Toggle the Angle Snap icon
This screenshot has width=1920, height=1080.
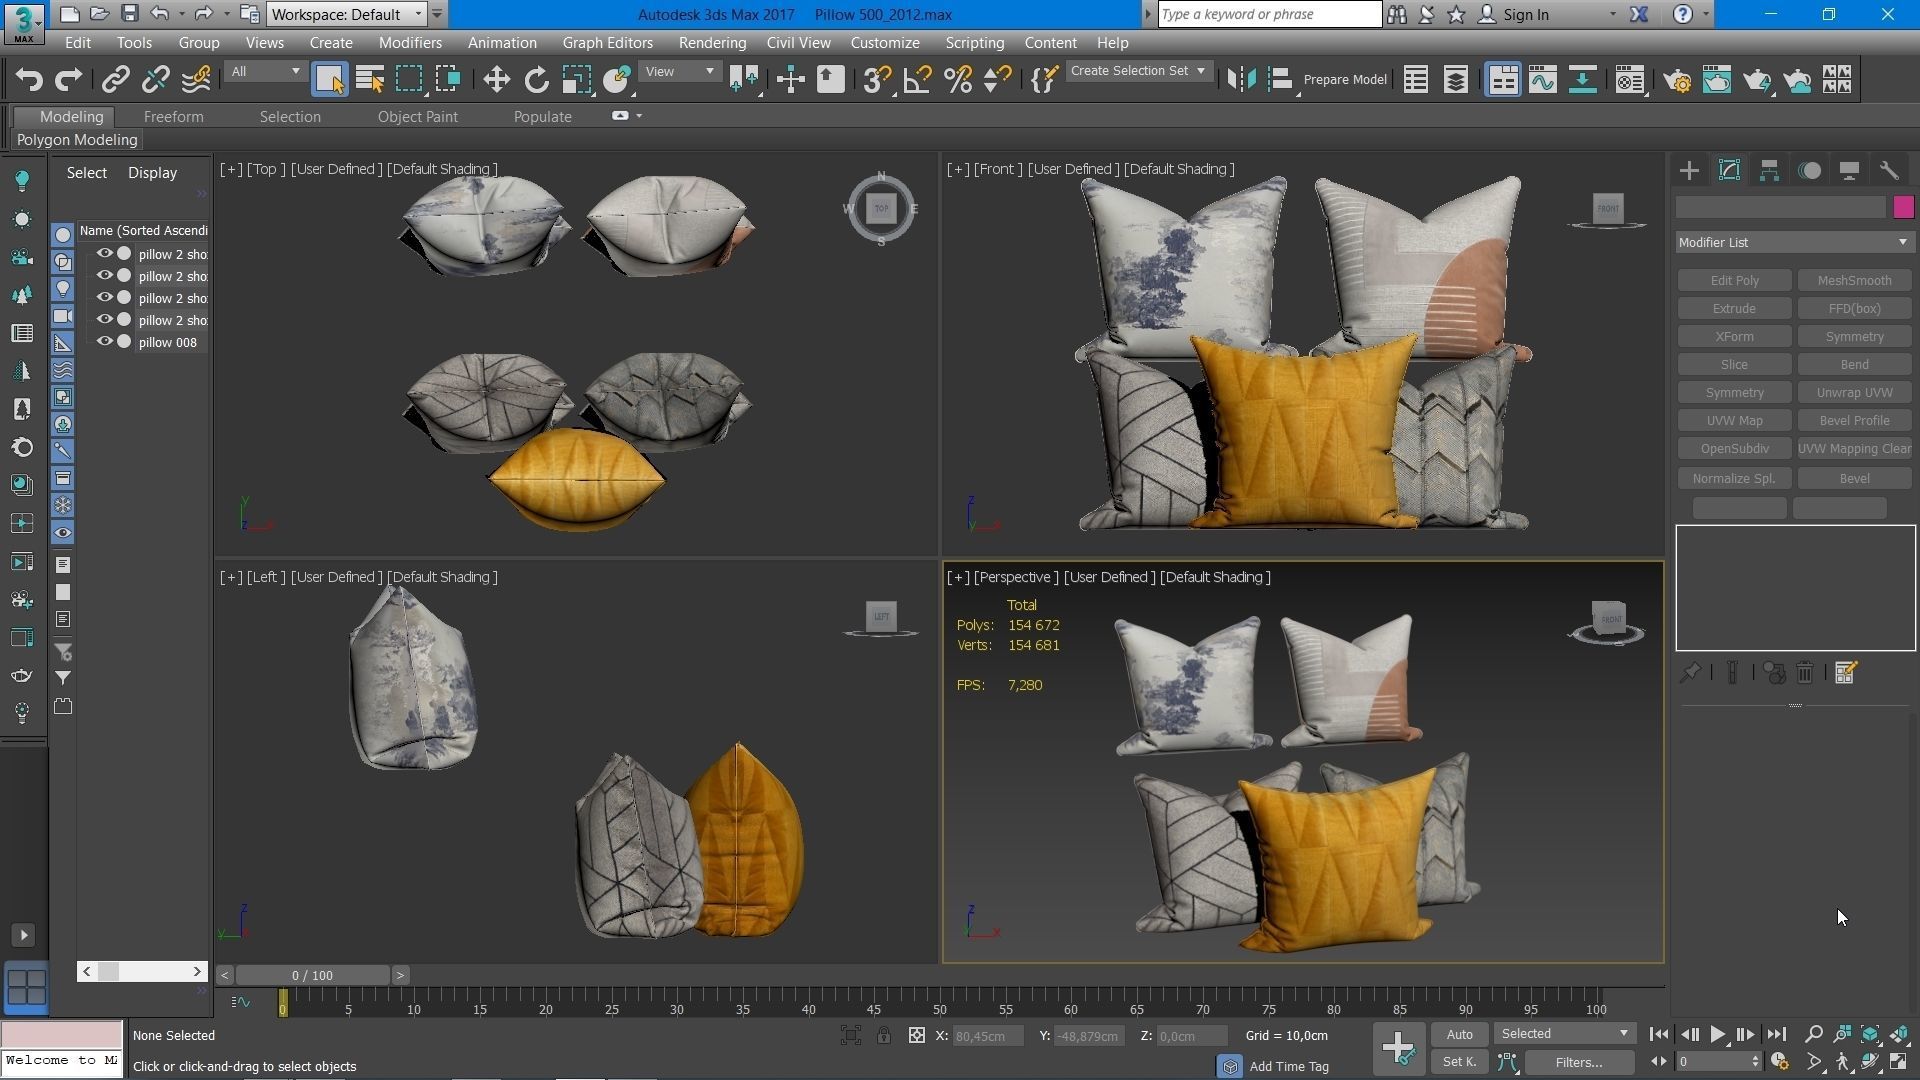tap(917, 80)
